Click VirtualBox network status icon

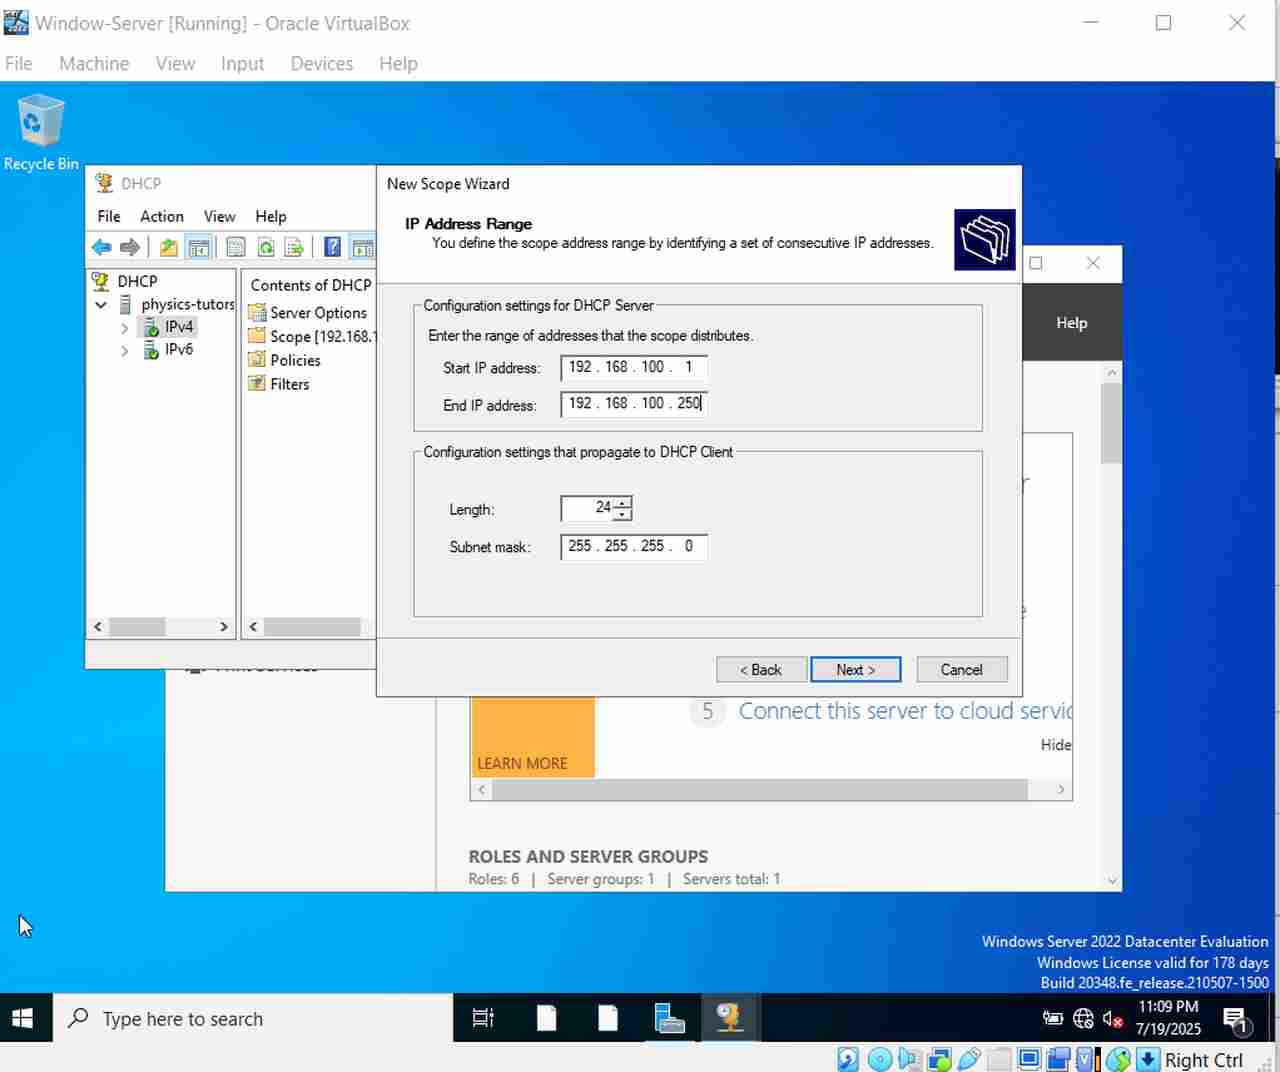(x=939, y=1059)
